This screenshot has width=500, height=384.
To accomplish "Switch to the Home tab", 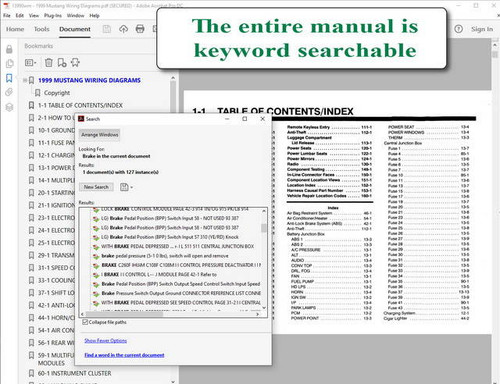I will tap(15, 29).
